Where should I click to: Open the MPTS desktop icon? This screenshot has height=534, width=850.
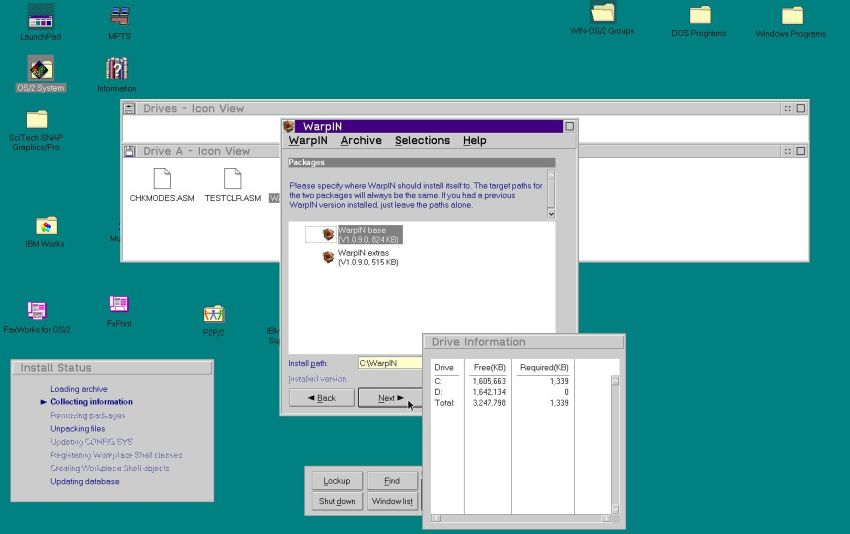tap(119, 16)
